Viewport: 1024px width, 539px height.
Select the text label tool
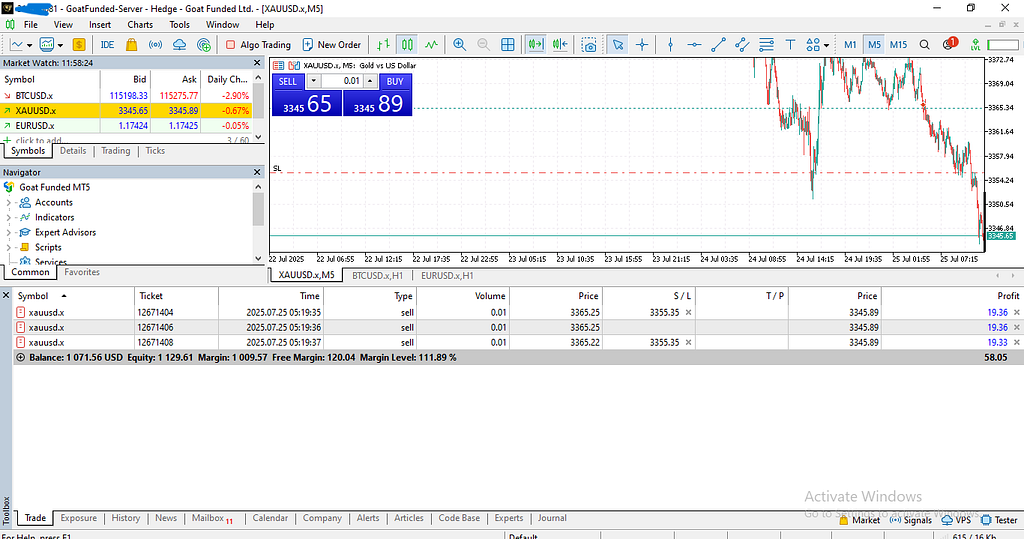(x=790, y=44)
